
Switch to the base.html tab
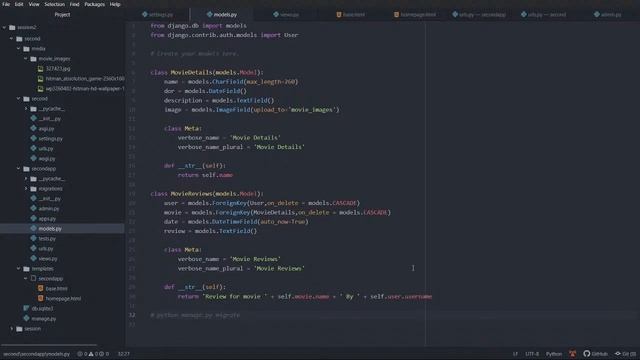(350, 14)
